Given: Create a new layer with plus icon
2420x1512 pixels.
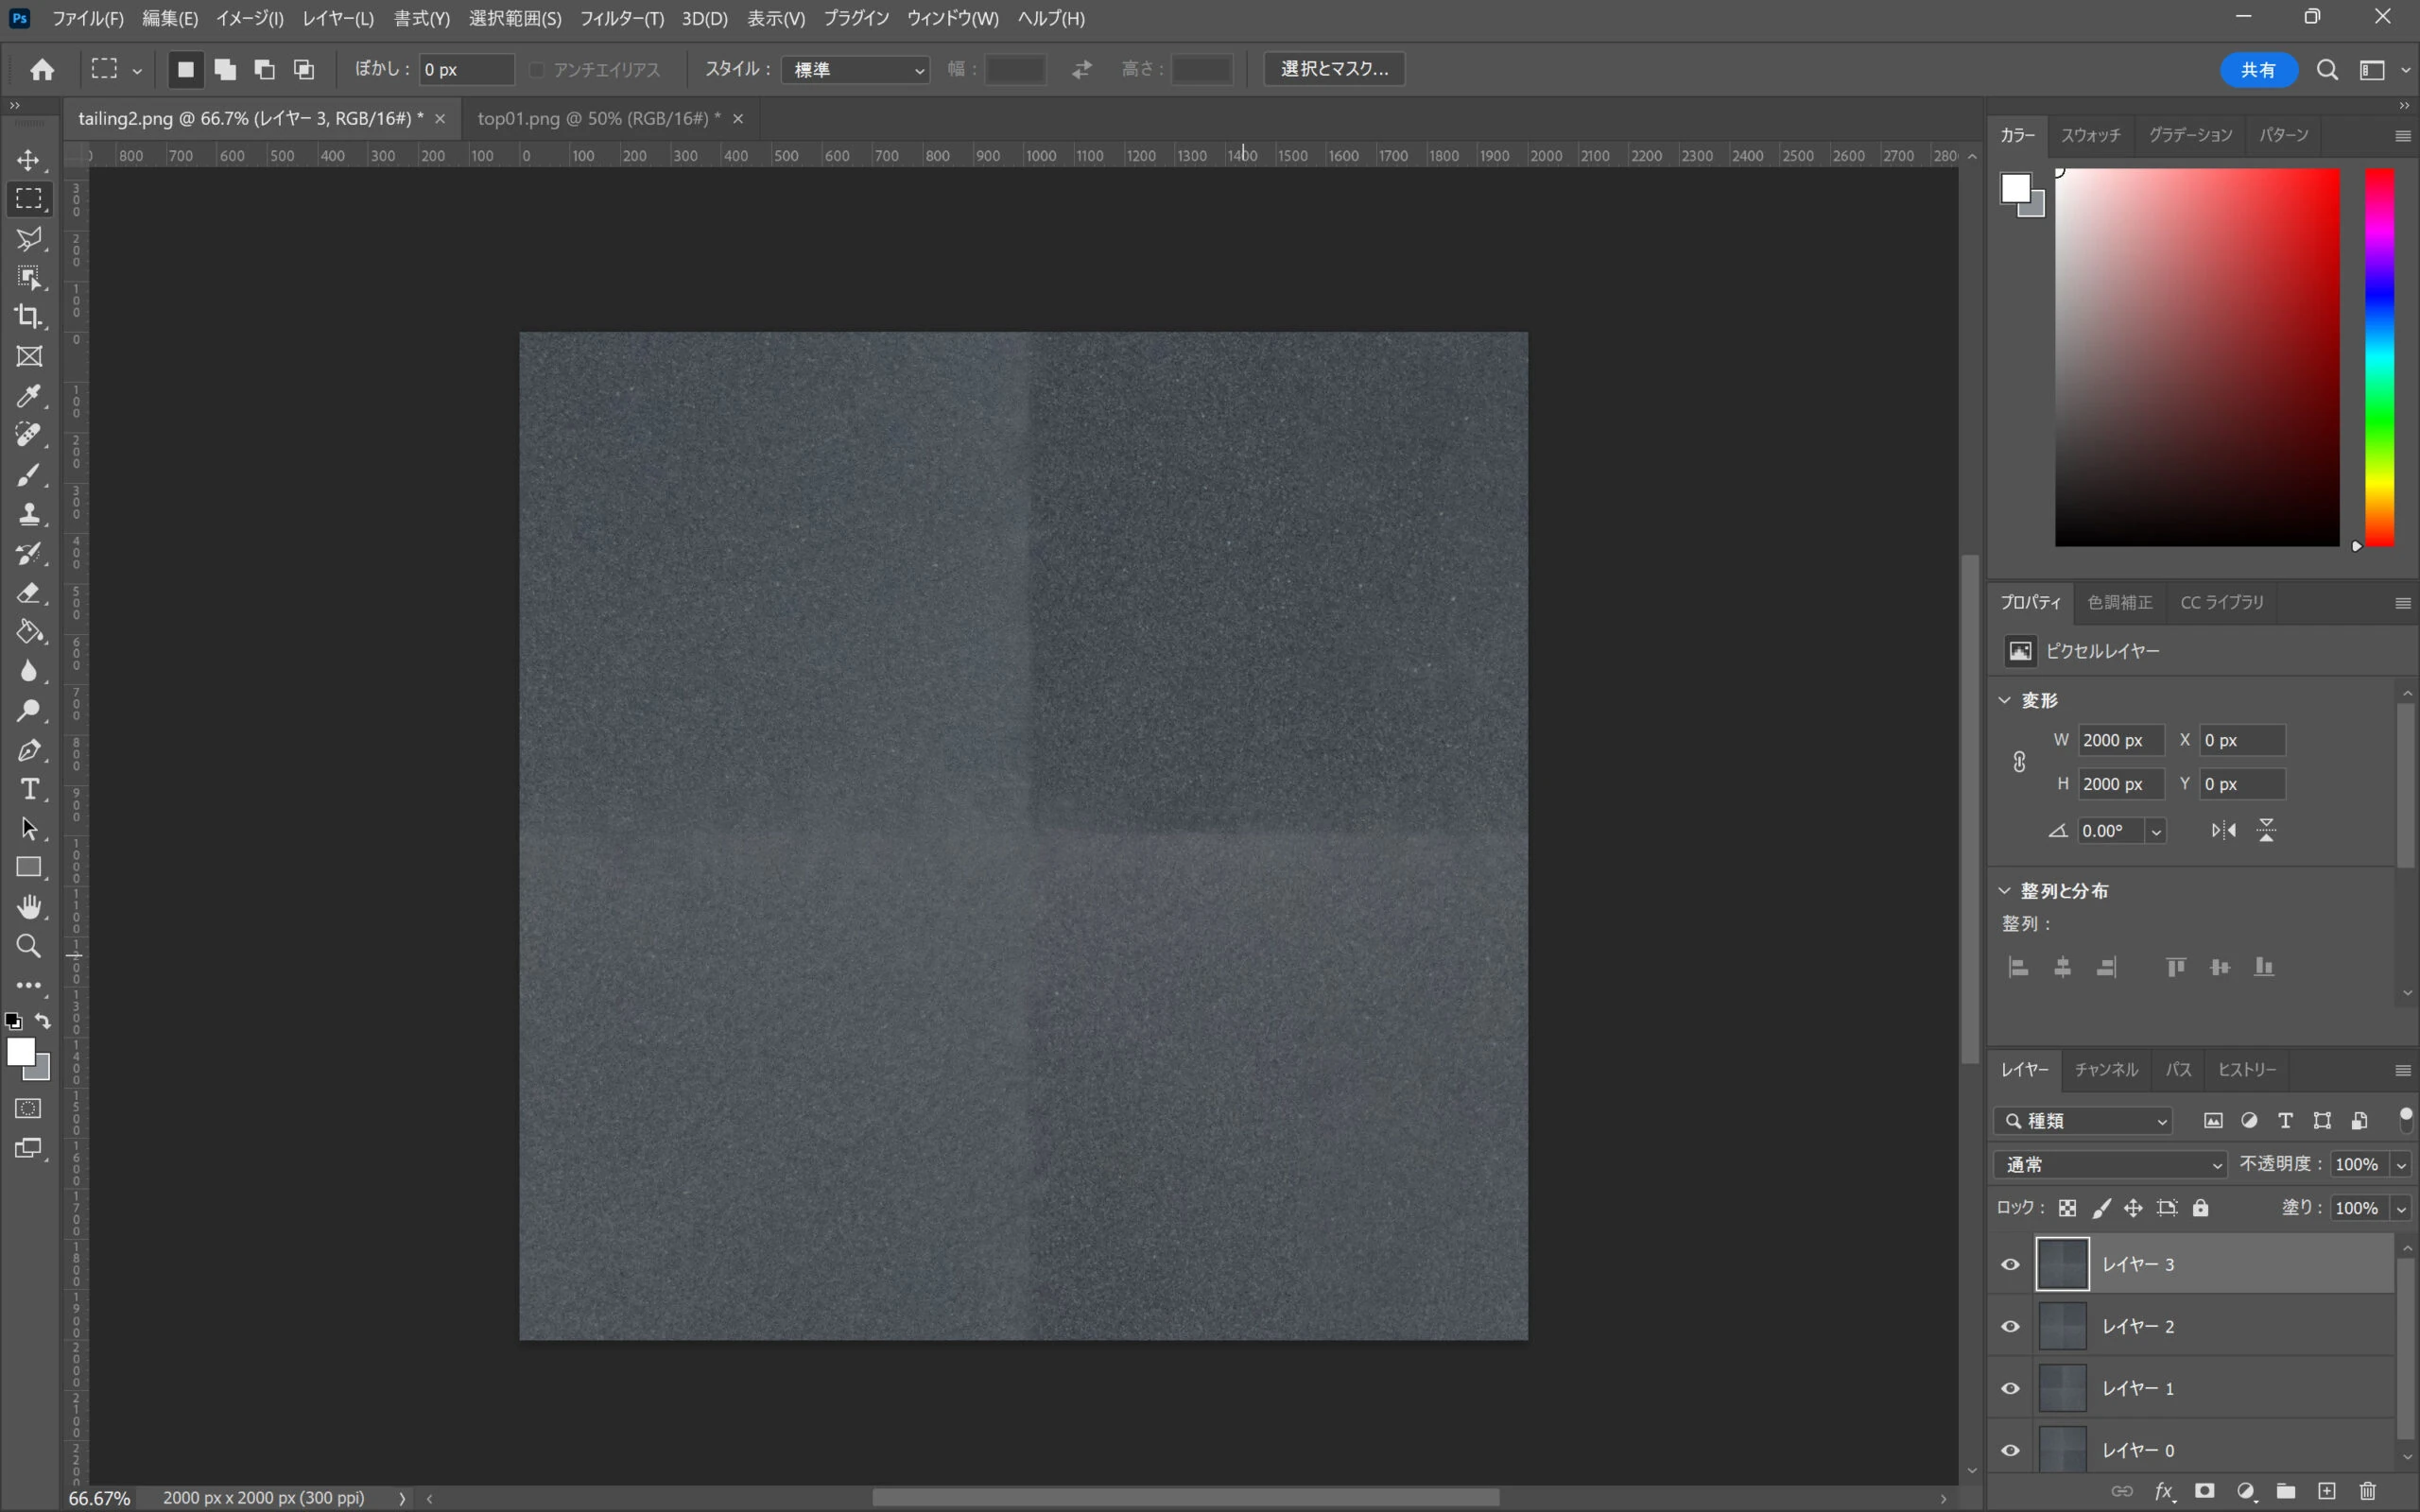Looking at the screenshot, I should click(2327, 1491).
